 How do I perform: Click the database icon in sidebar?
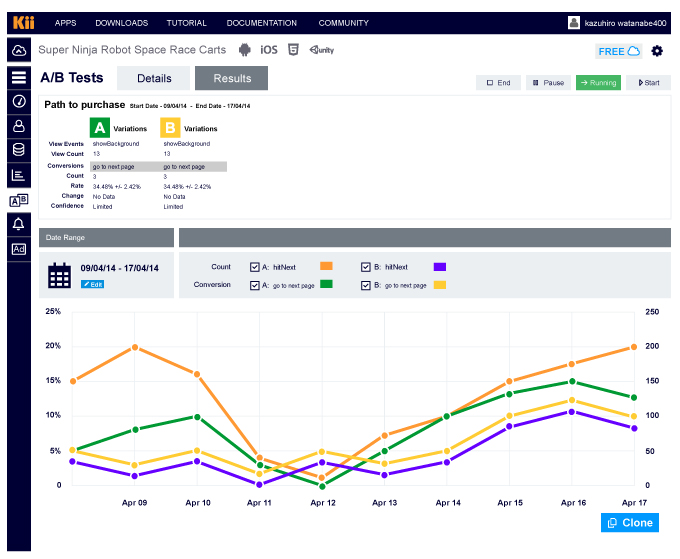(18, 150)
